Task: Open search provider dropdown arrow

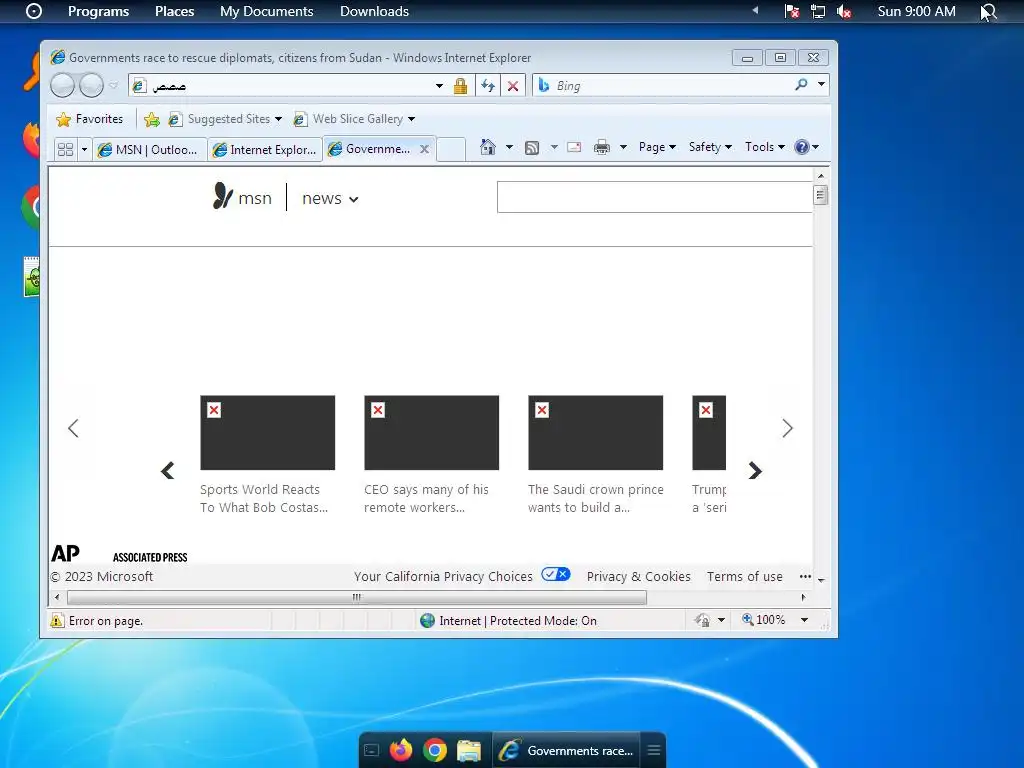Action: click(x=822, y=84)
